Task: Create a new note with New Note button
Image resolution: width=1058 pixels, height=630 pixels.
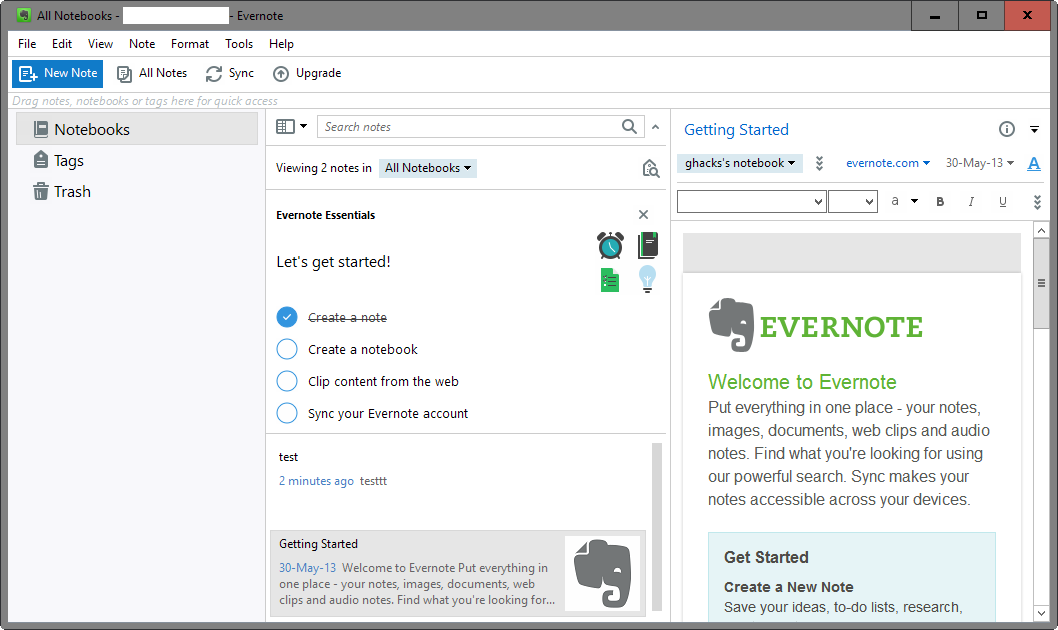Action: click(x=57, y=74)
